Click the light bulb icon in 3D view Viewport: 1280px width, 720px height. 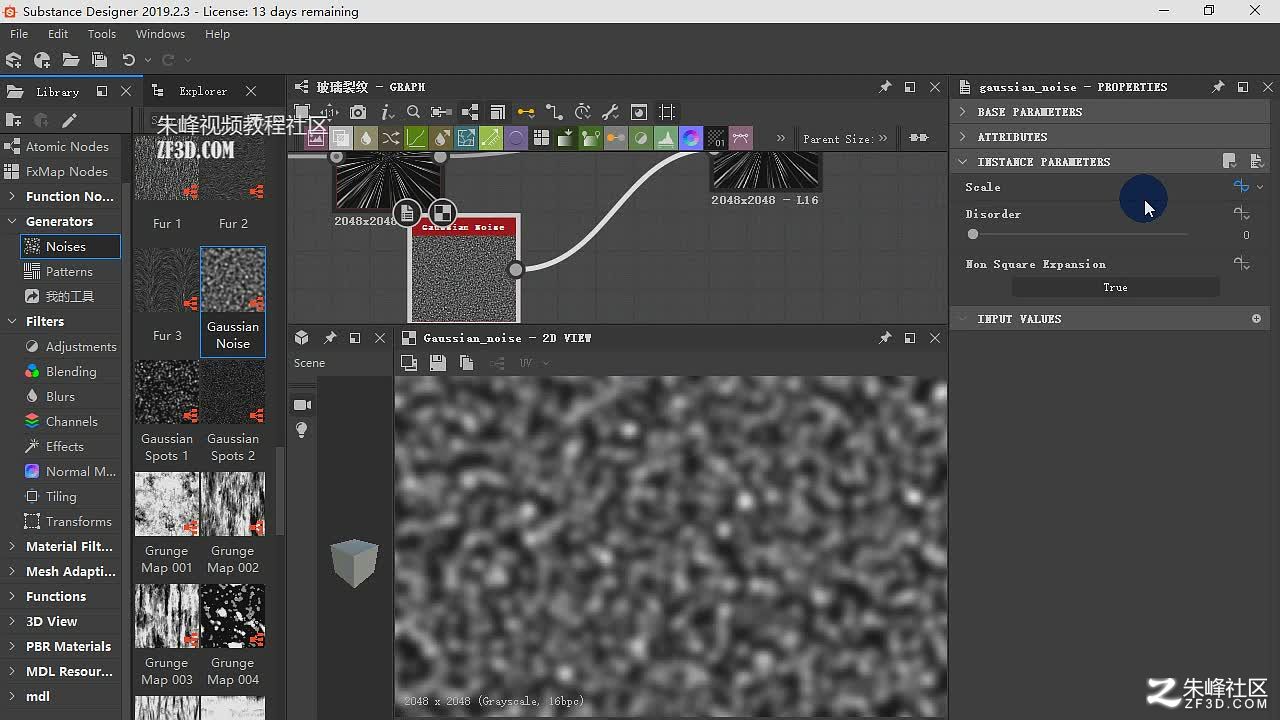[x=302, y=430]
